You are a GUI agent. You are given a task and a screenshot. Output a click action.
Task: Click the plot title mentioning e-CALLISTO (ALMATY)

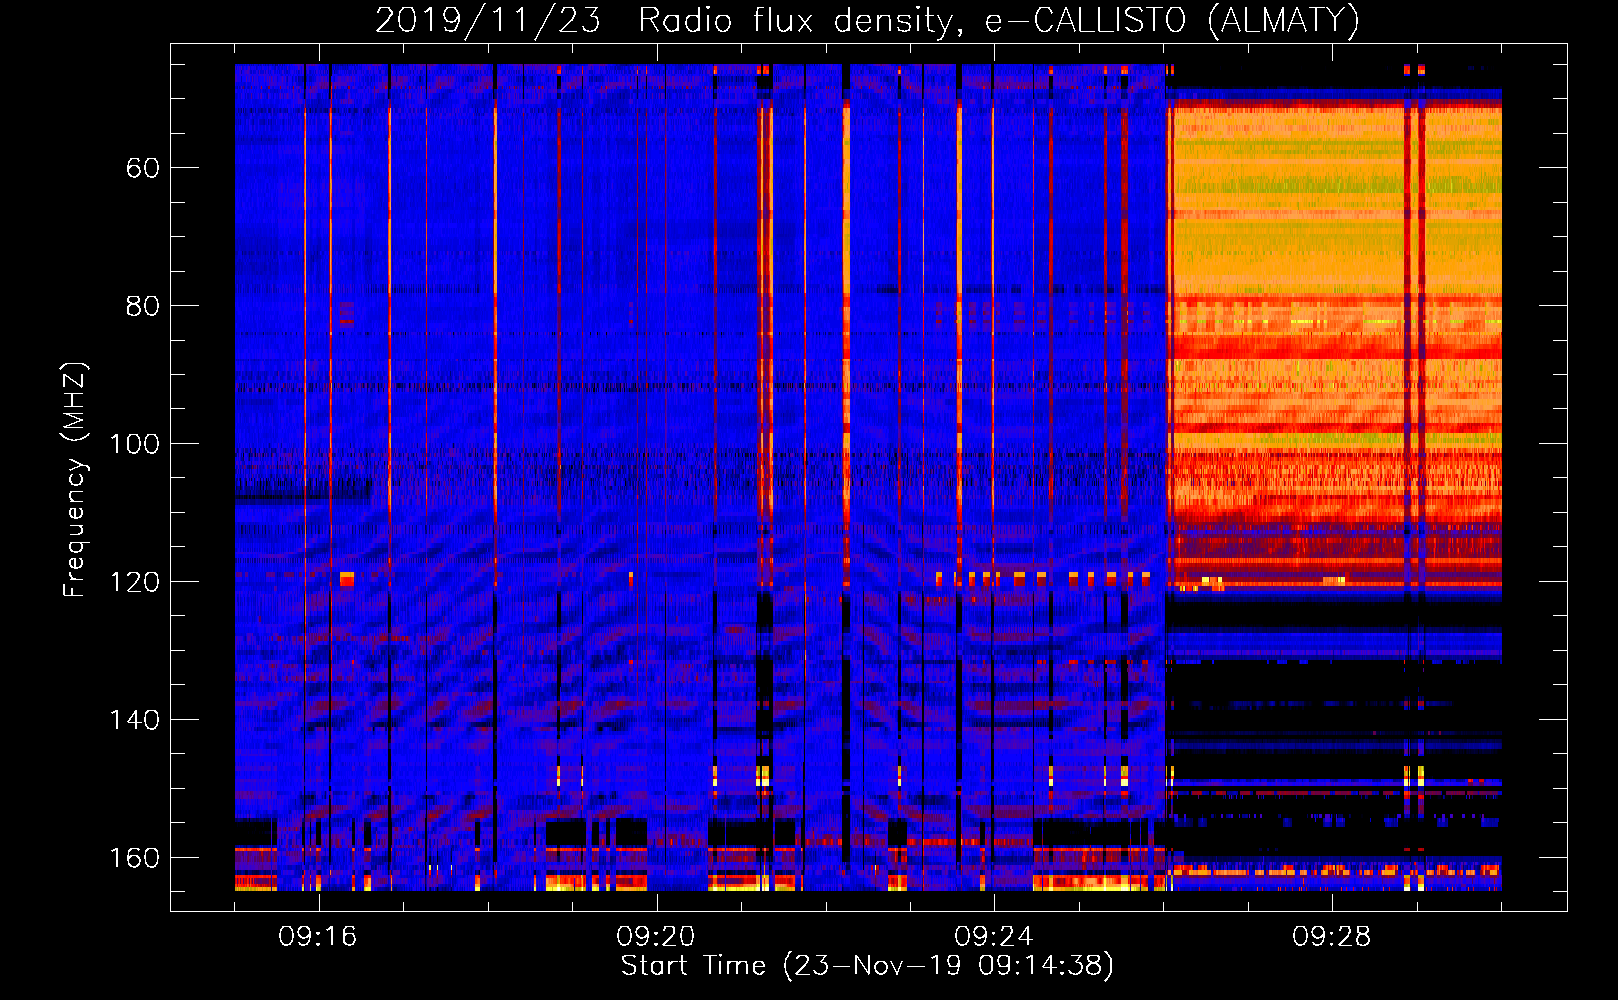click(867, 21)
